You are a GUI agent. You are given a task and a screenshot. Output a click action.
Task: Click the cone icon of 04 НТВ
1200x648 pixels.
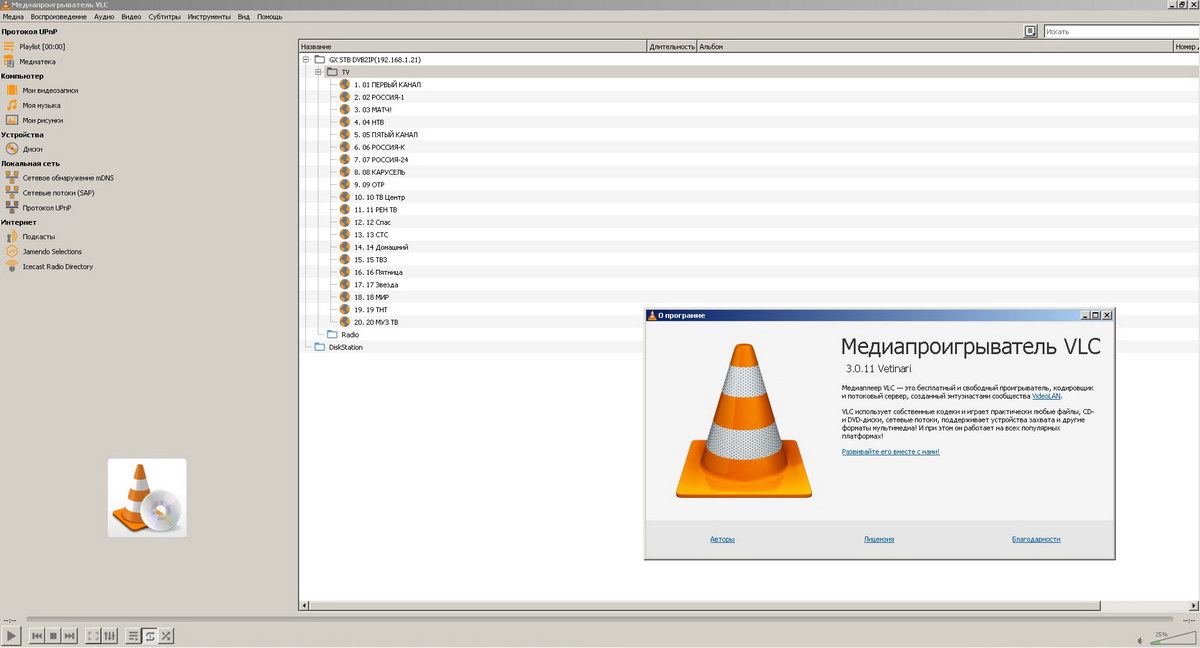click(345, 122)
